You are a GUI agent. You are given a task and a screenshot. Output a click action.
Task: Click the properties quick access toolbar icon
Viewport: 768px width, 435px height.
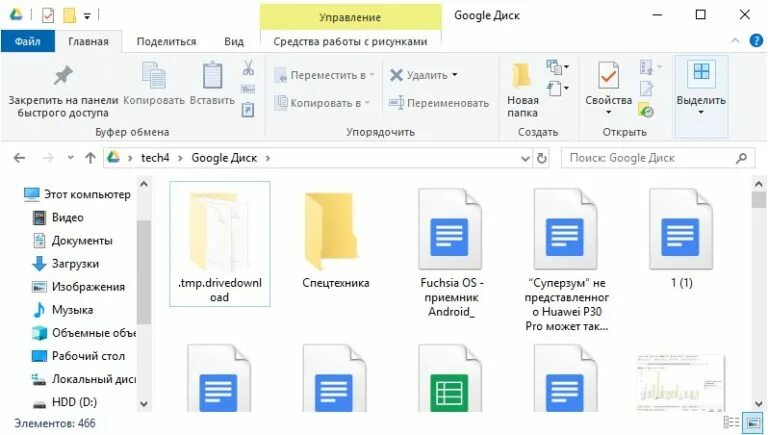(x=48, y=15)
